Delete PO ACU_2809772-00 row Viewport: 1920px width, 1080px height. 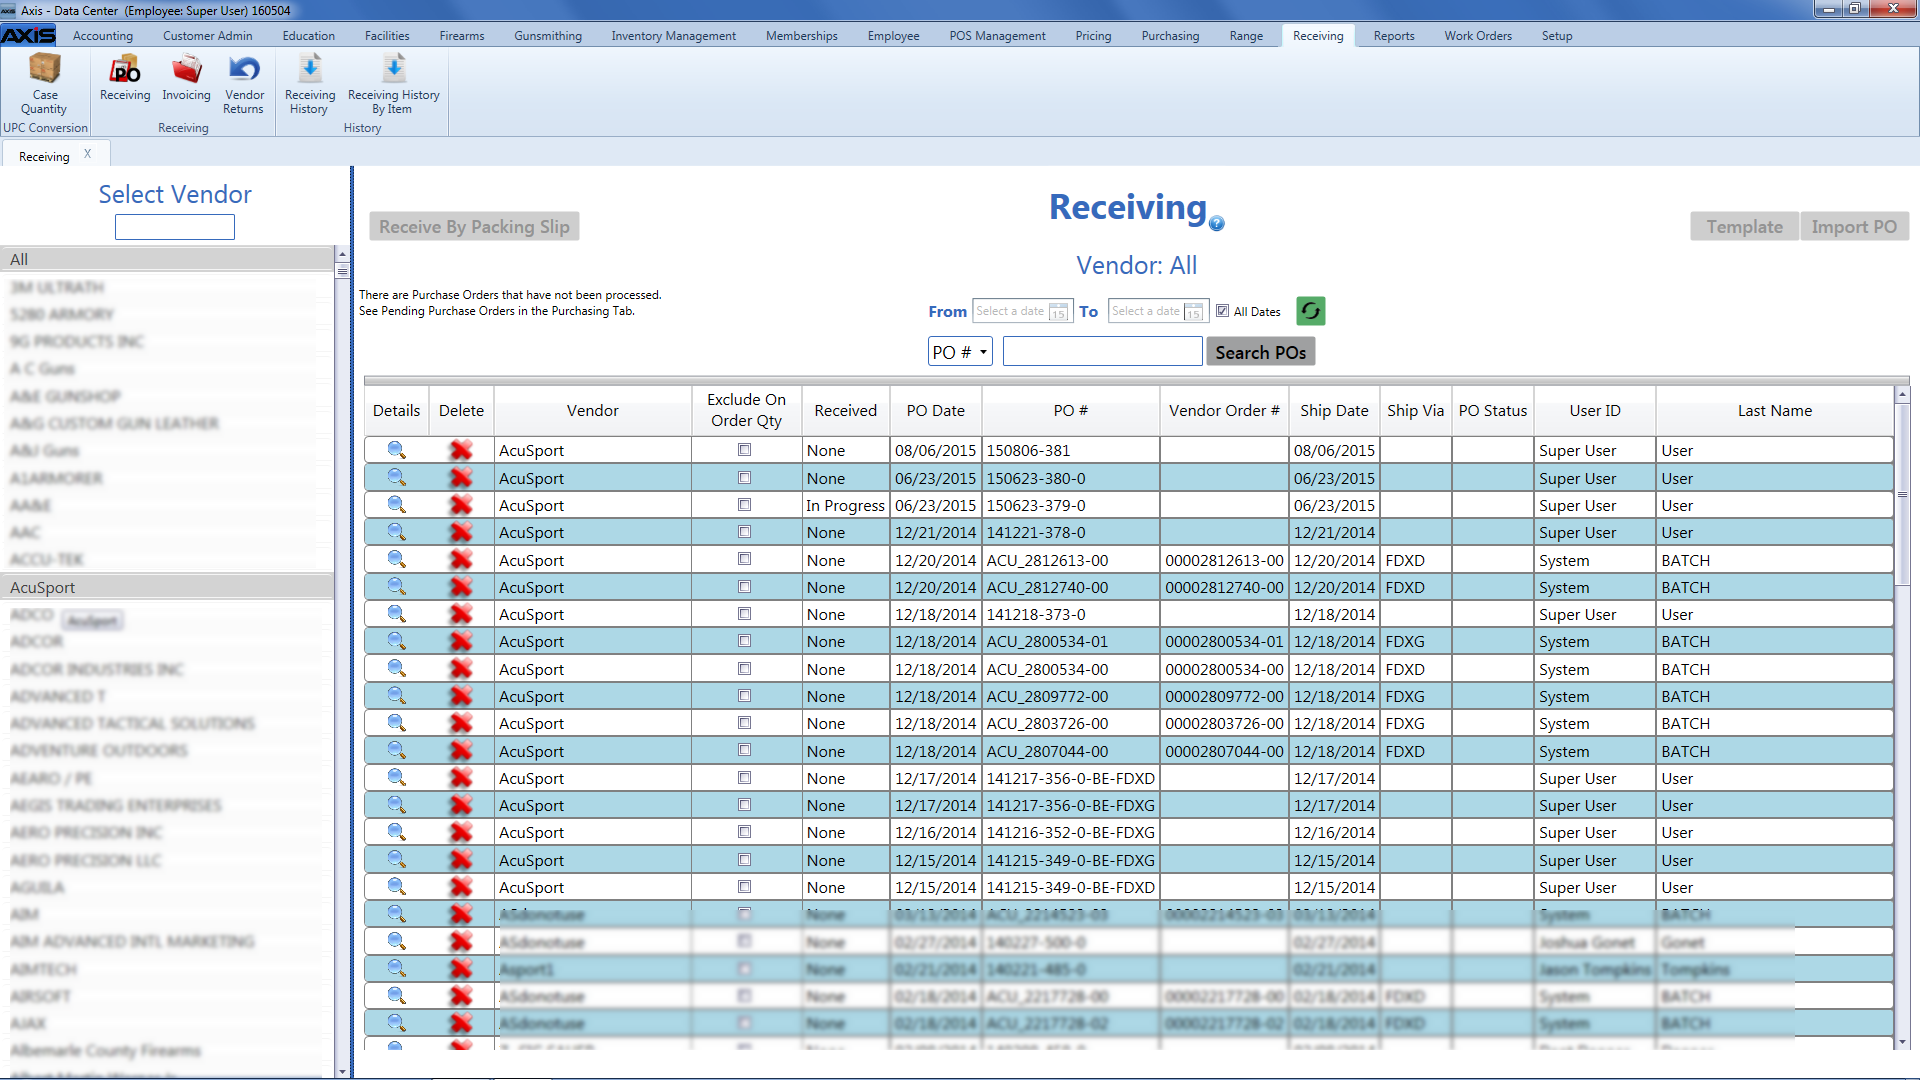pos(461,696)
